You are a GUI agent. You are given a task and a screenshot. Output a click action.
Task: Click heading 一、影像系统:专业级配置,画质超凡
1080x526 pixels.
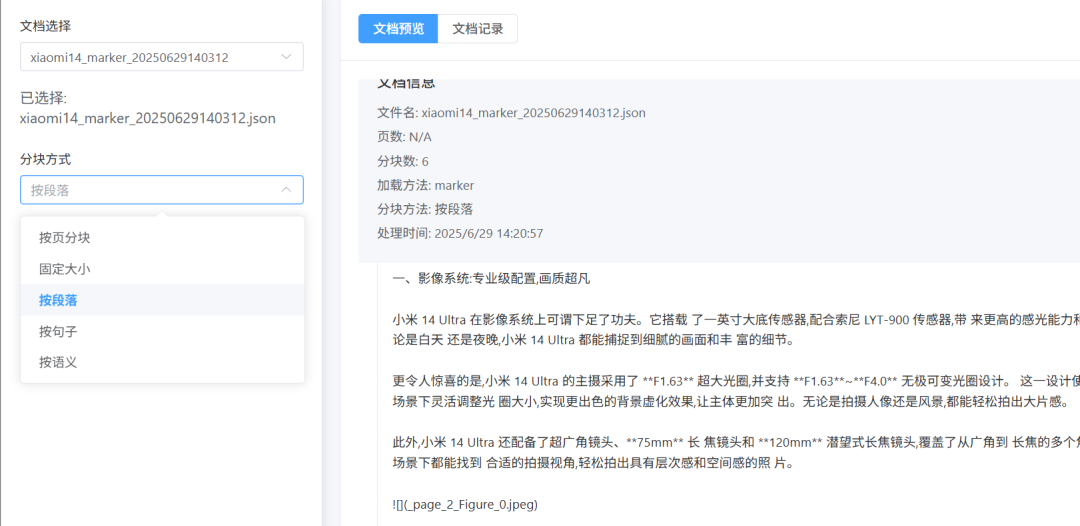tap(491, 280)
